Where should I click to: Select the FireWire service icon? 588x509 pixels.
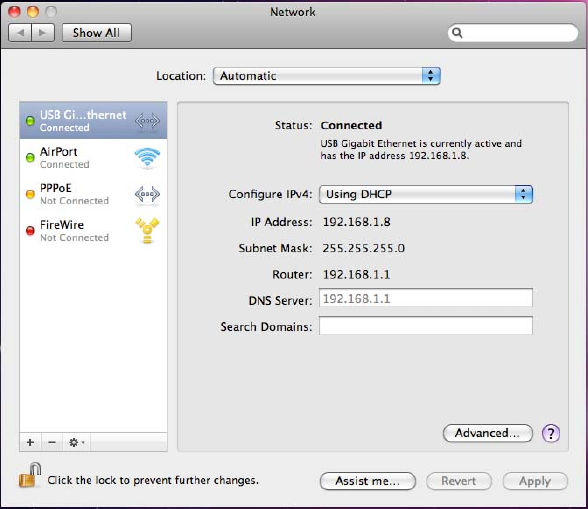147,230
